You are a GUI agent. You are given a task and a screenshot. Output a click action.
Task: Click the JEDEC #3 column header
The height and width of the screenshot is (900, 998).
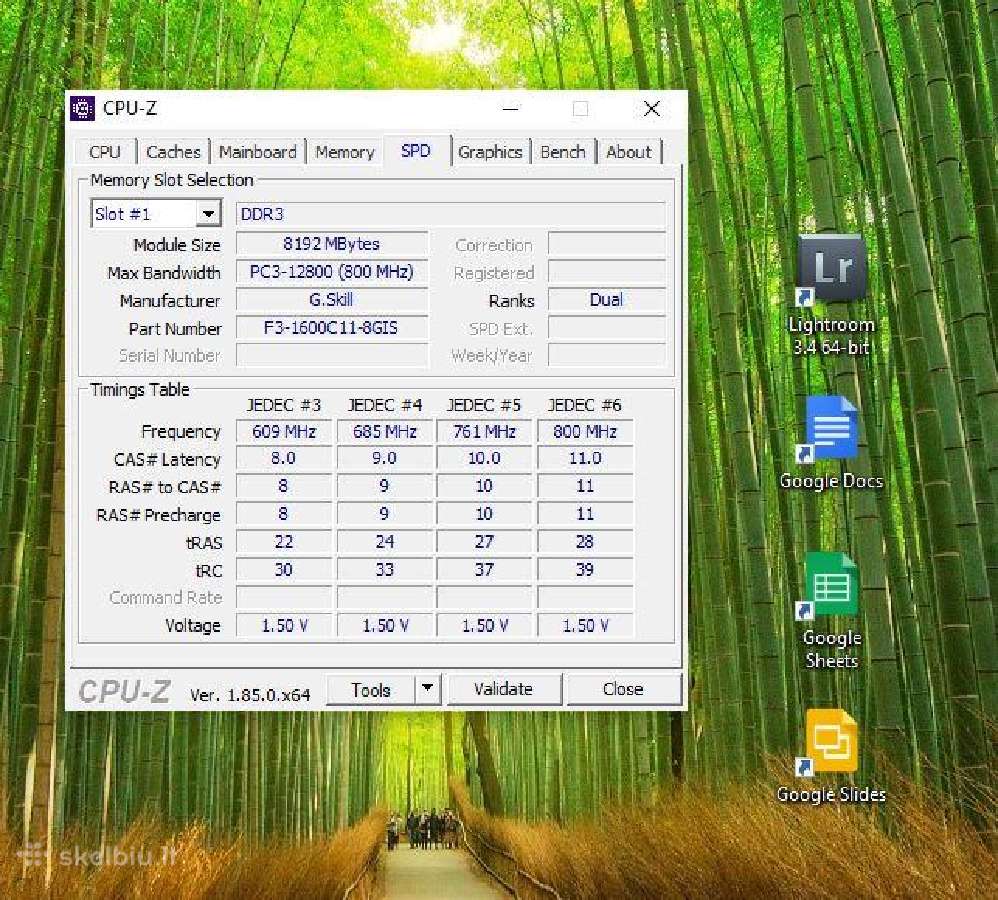(x=284, y=405)
